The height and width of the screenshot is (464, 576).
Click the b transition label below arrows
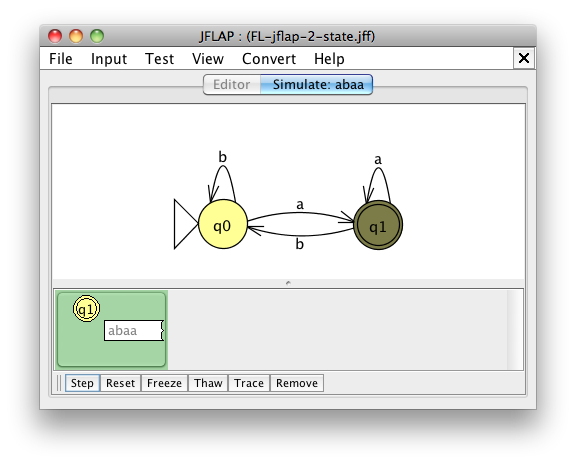pos(299,244)
